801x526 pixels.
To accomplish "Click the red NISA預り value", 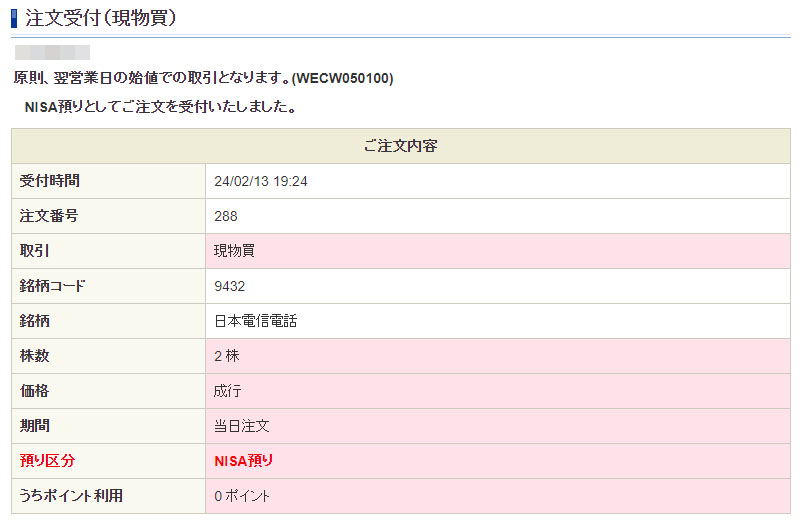I will (x=244, y=461).
